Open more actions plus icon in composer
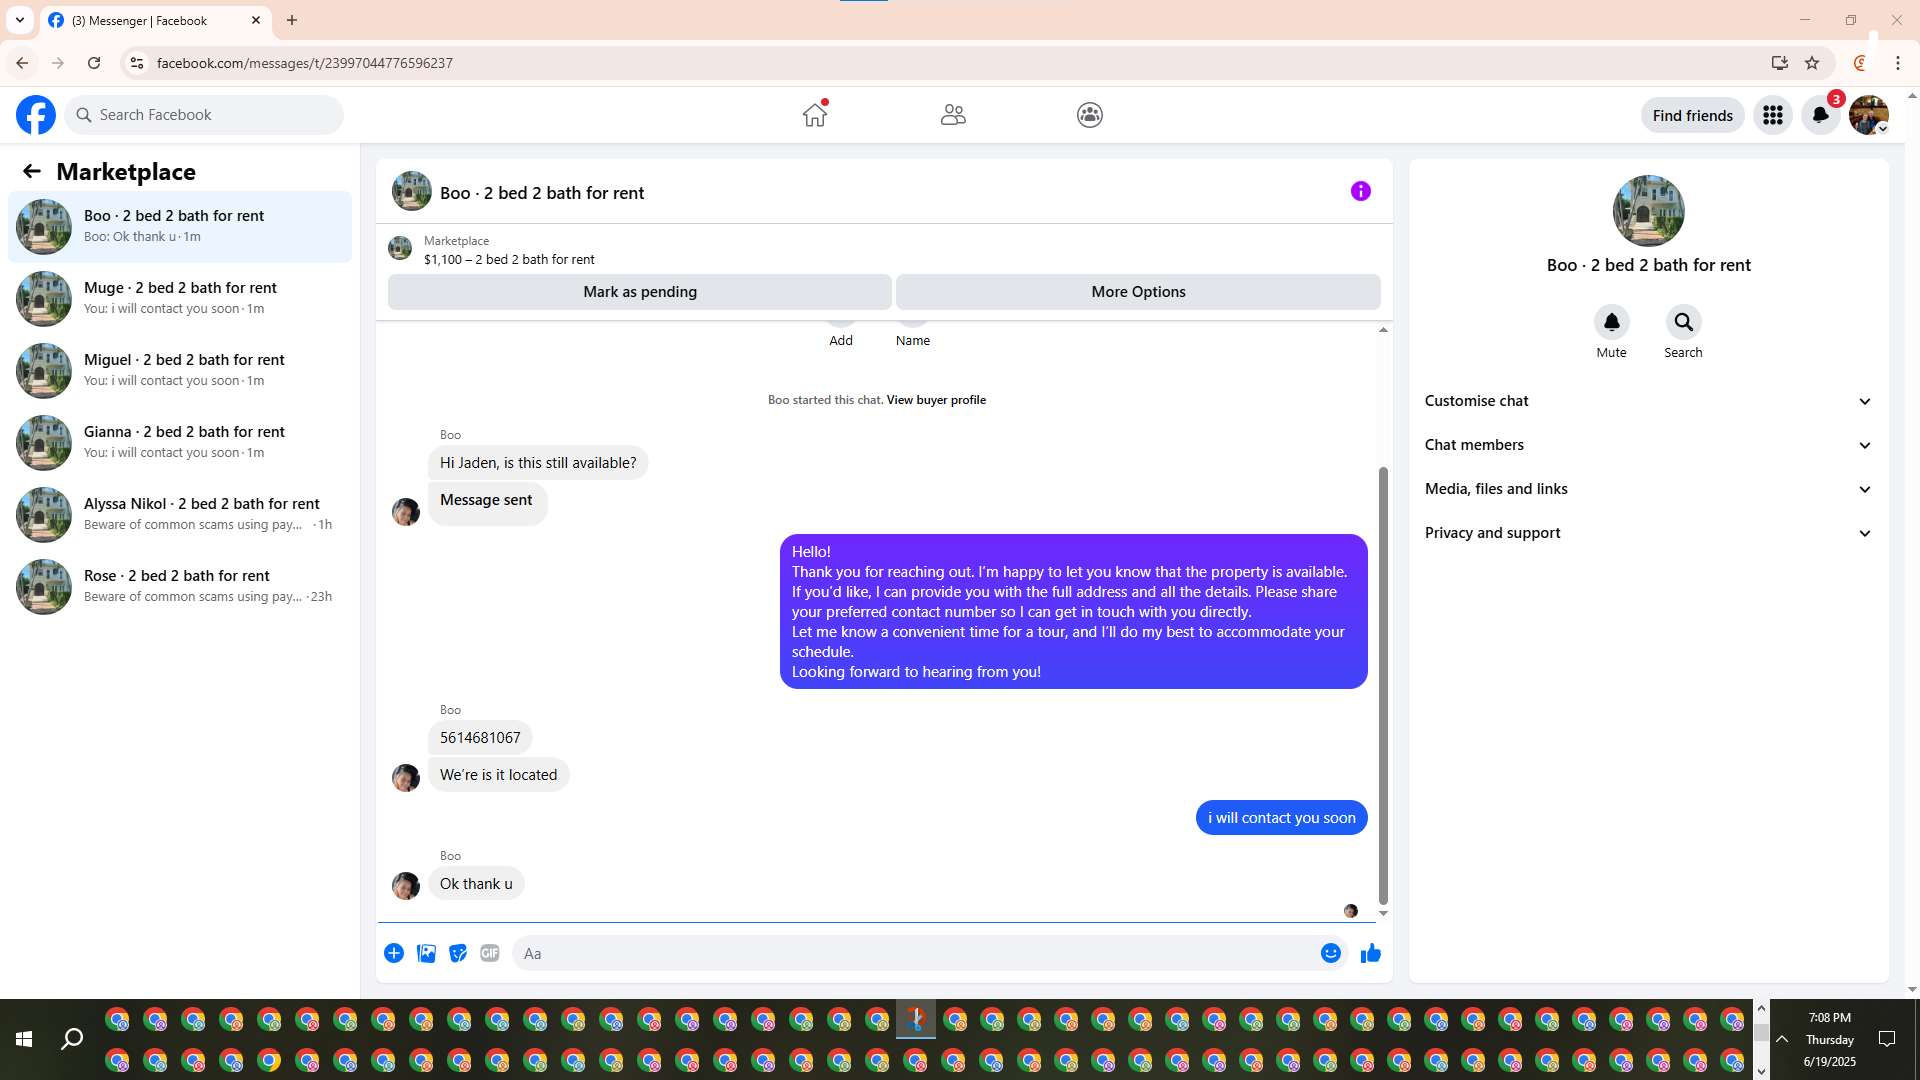Image resolution: width=1920 pixels, height=1080 pixels. [394, 953]
